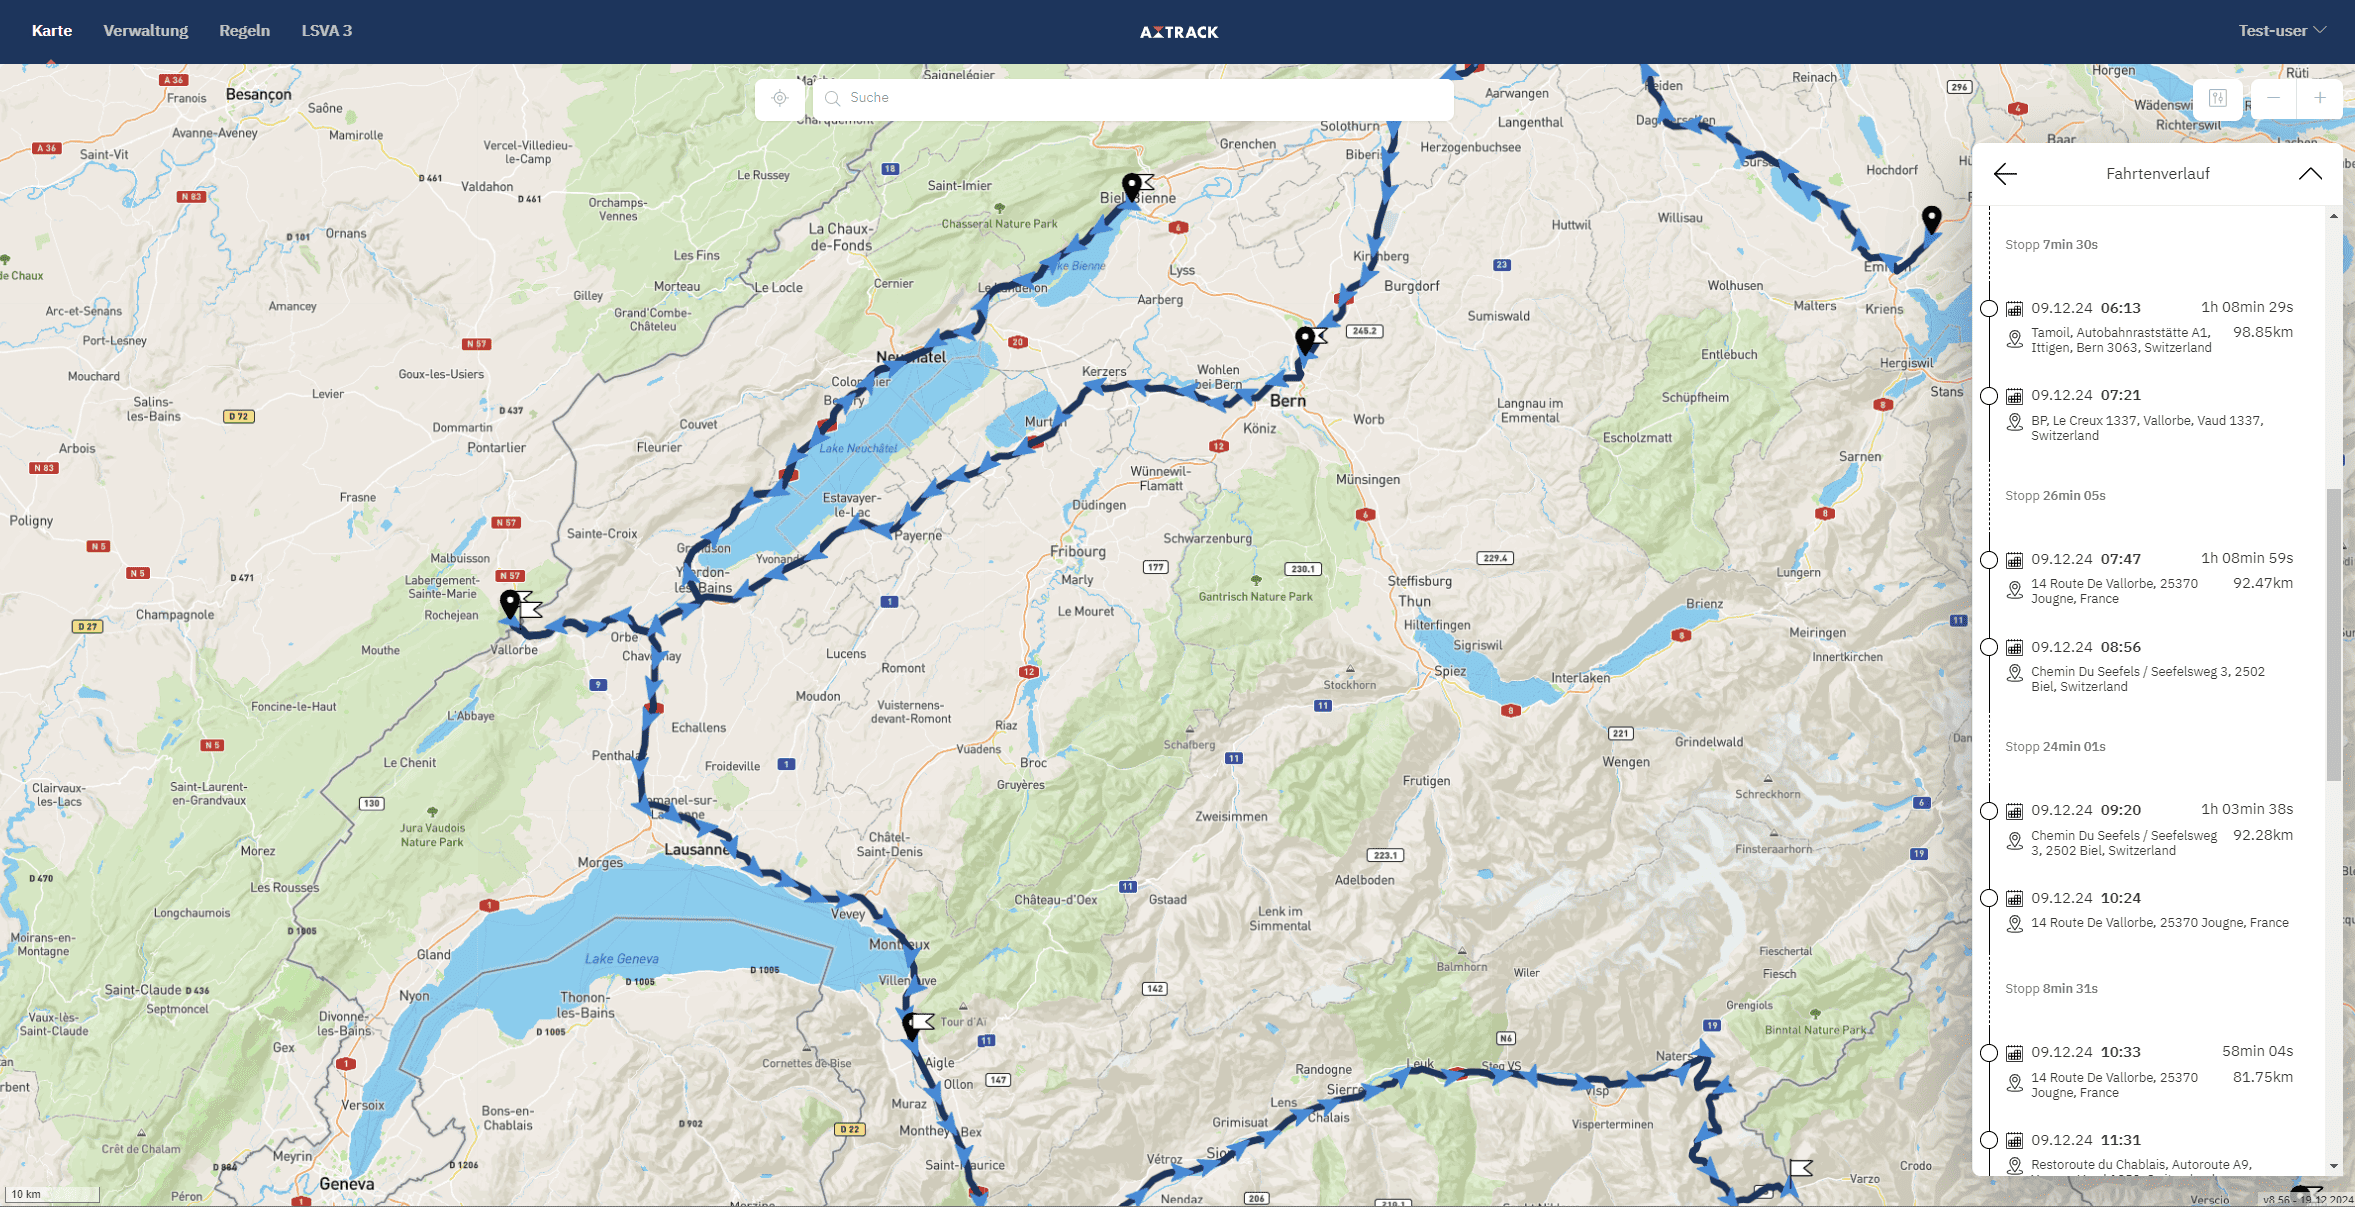Open the map filter settings icon
This screenshot has height=1207, width=2355.
[x=2217, y=98]
